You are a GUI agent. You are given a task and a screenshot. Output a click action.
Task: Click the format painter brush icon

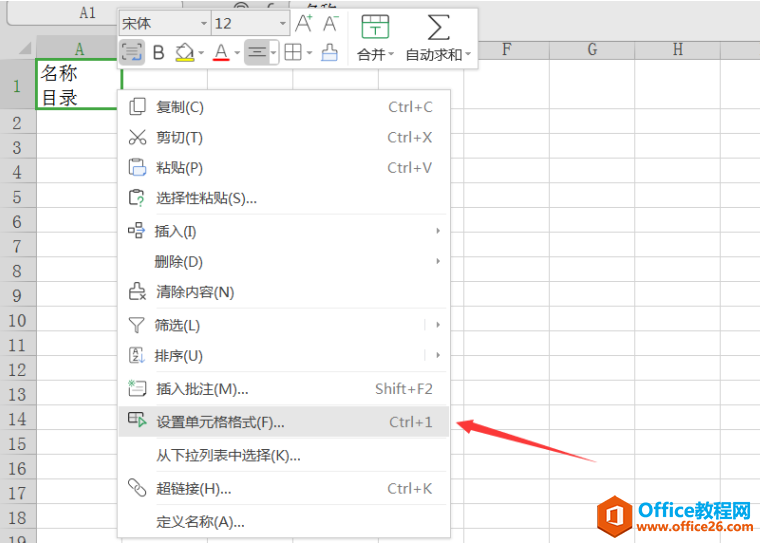pyautogui.click(x=330, y=52)
